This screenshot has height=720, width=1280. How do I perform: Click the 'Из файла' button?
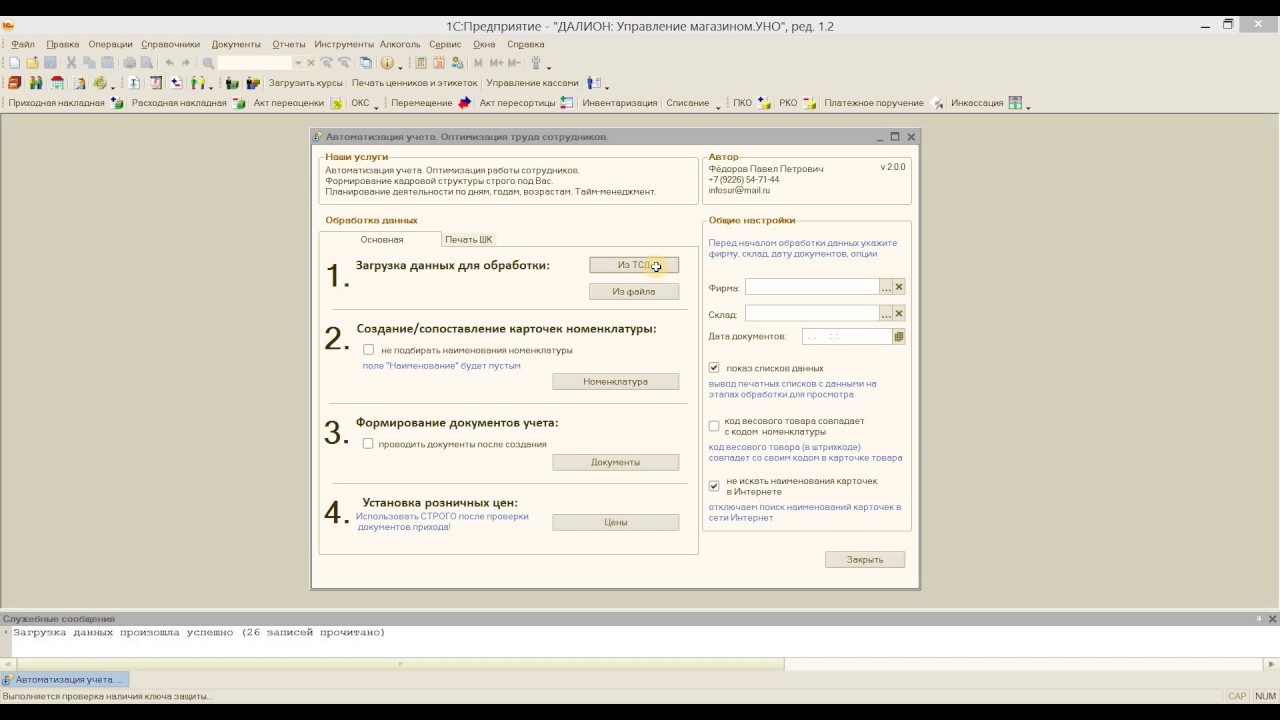point(634,292)
